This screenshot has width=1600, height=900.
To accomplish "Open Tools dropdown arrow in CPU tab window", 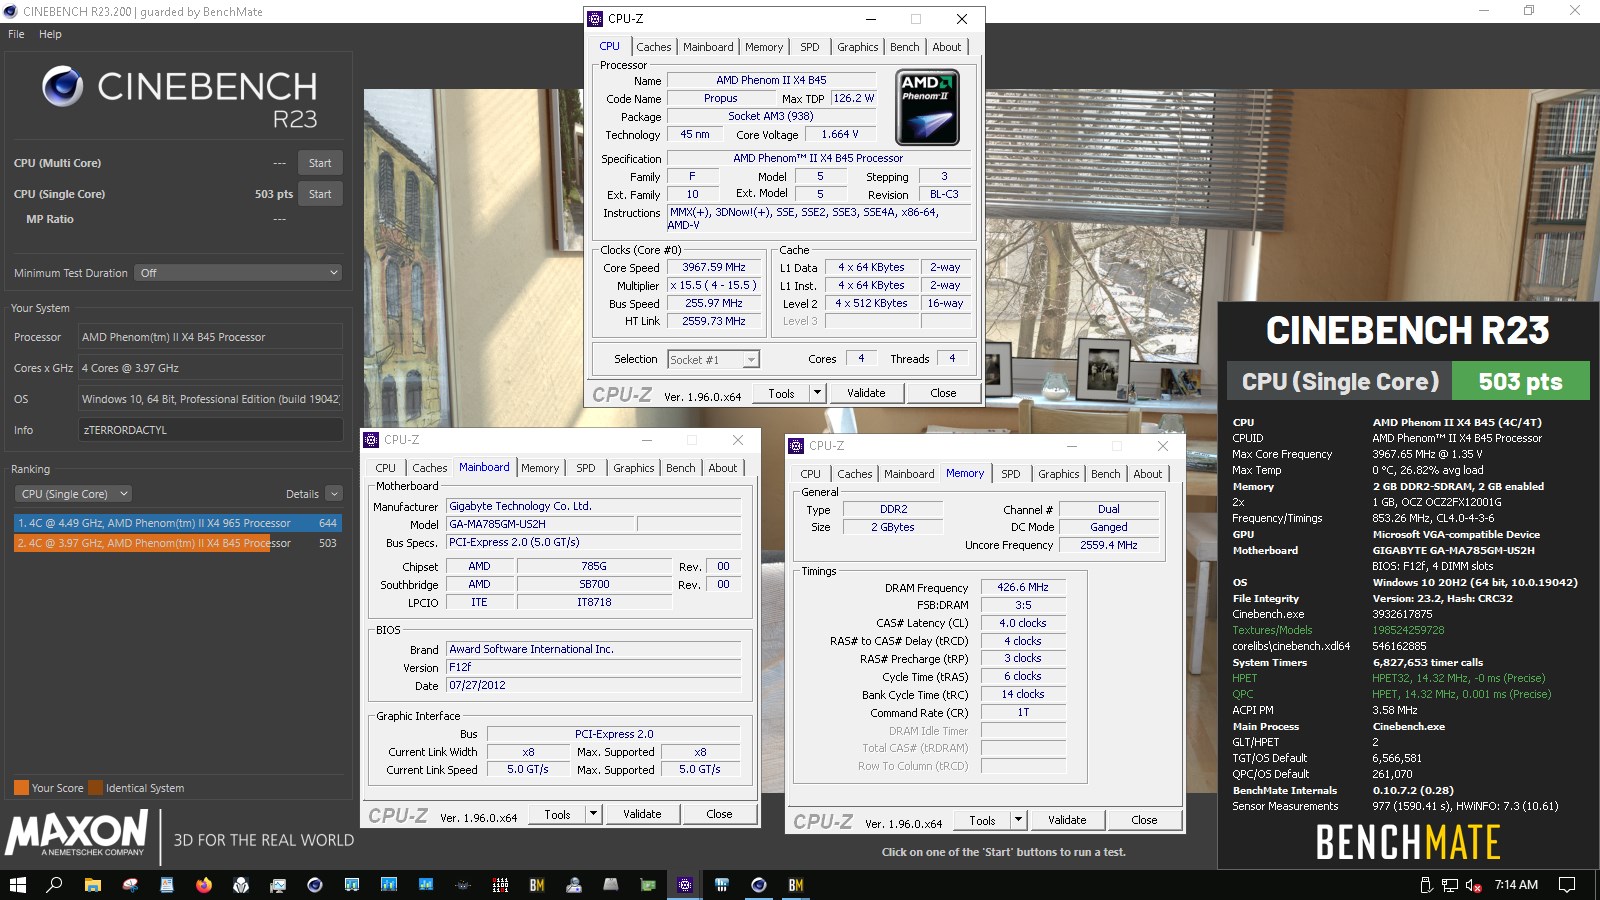I will (817, 393).
